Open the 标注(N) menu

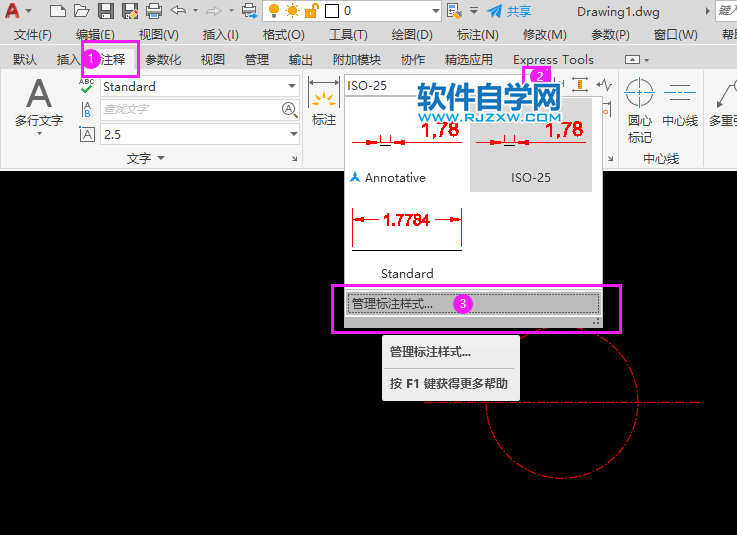coord(478,35)
